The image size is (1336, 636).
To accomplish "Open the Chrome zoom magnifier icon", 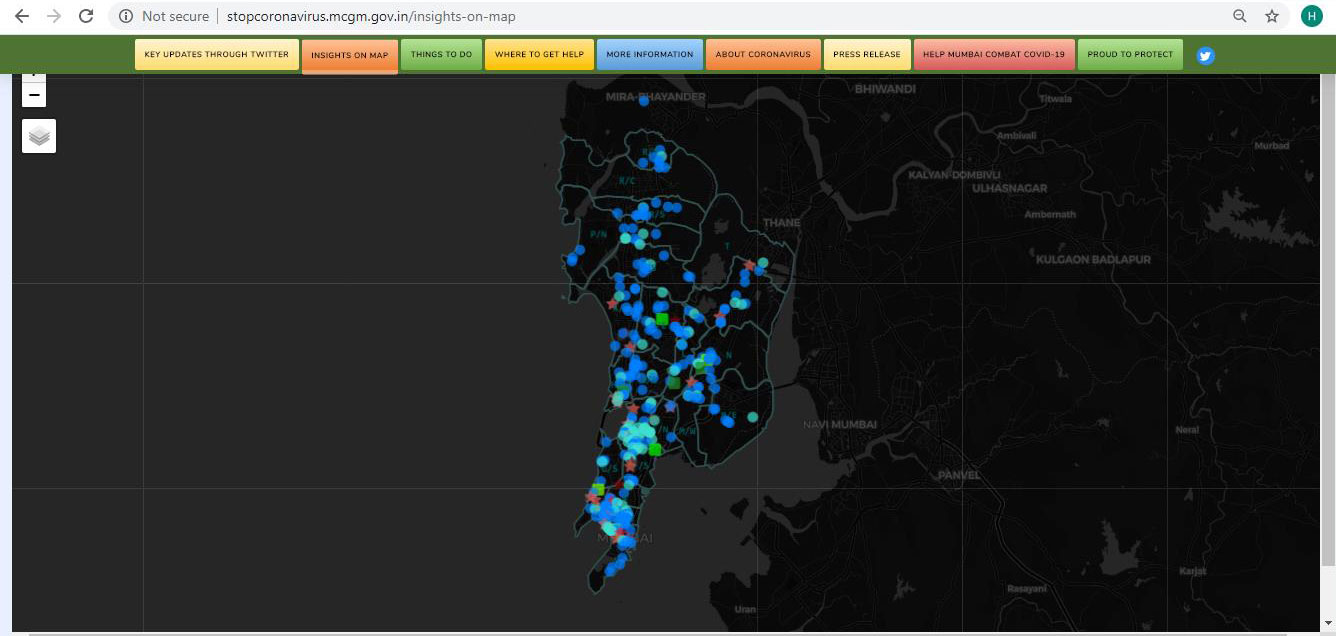I will tap(1240, 16).
